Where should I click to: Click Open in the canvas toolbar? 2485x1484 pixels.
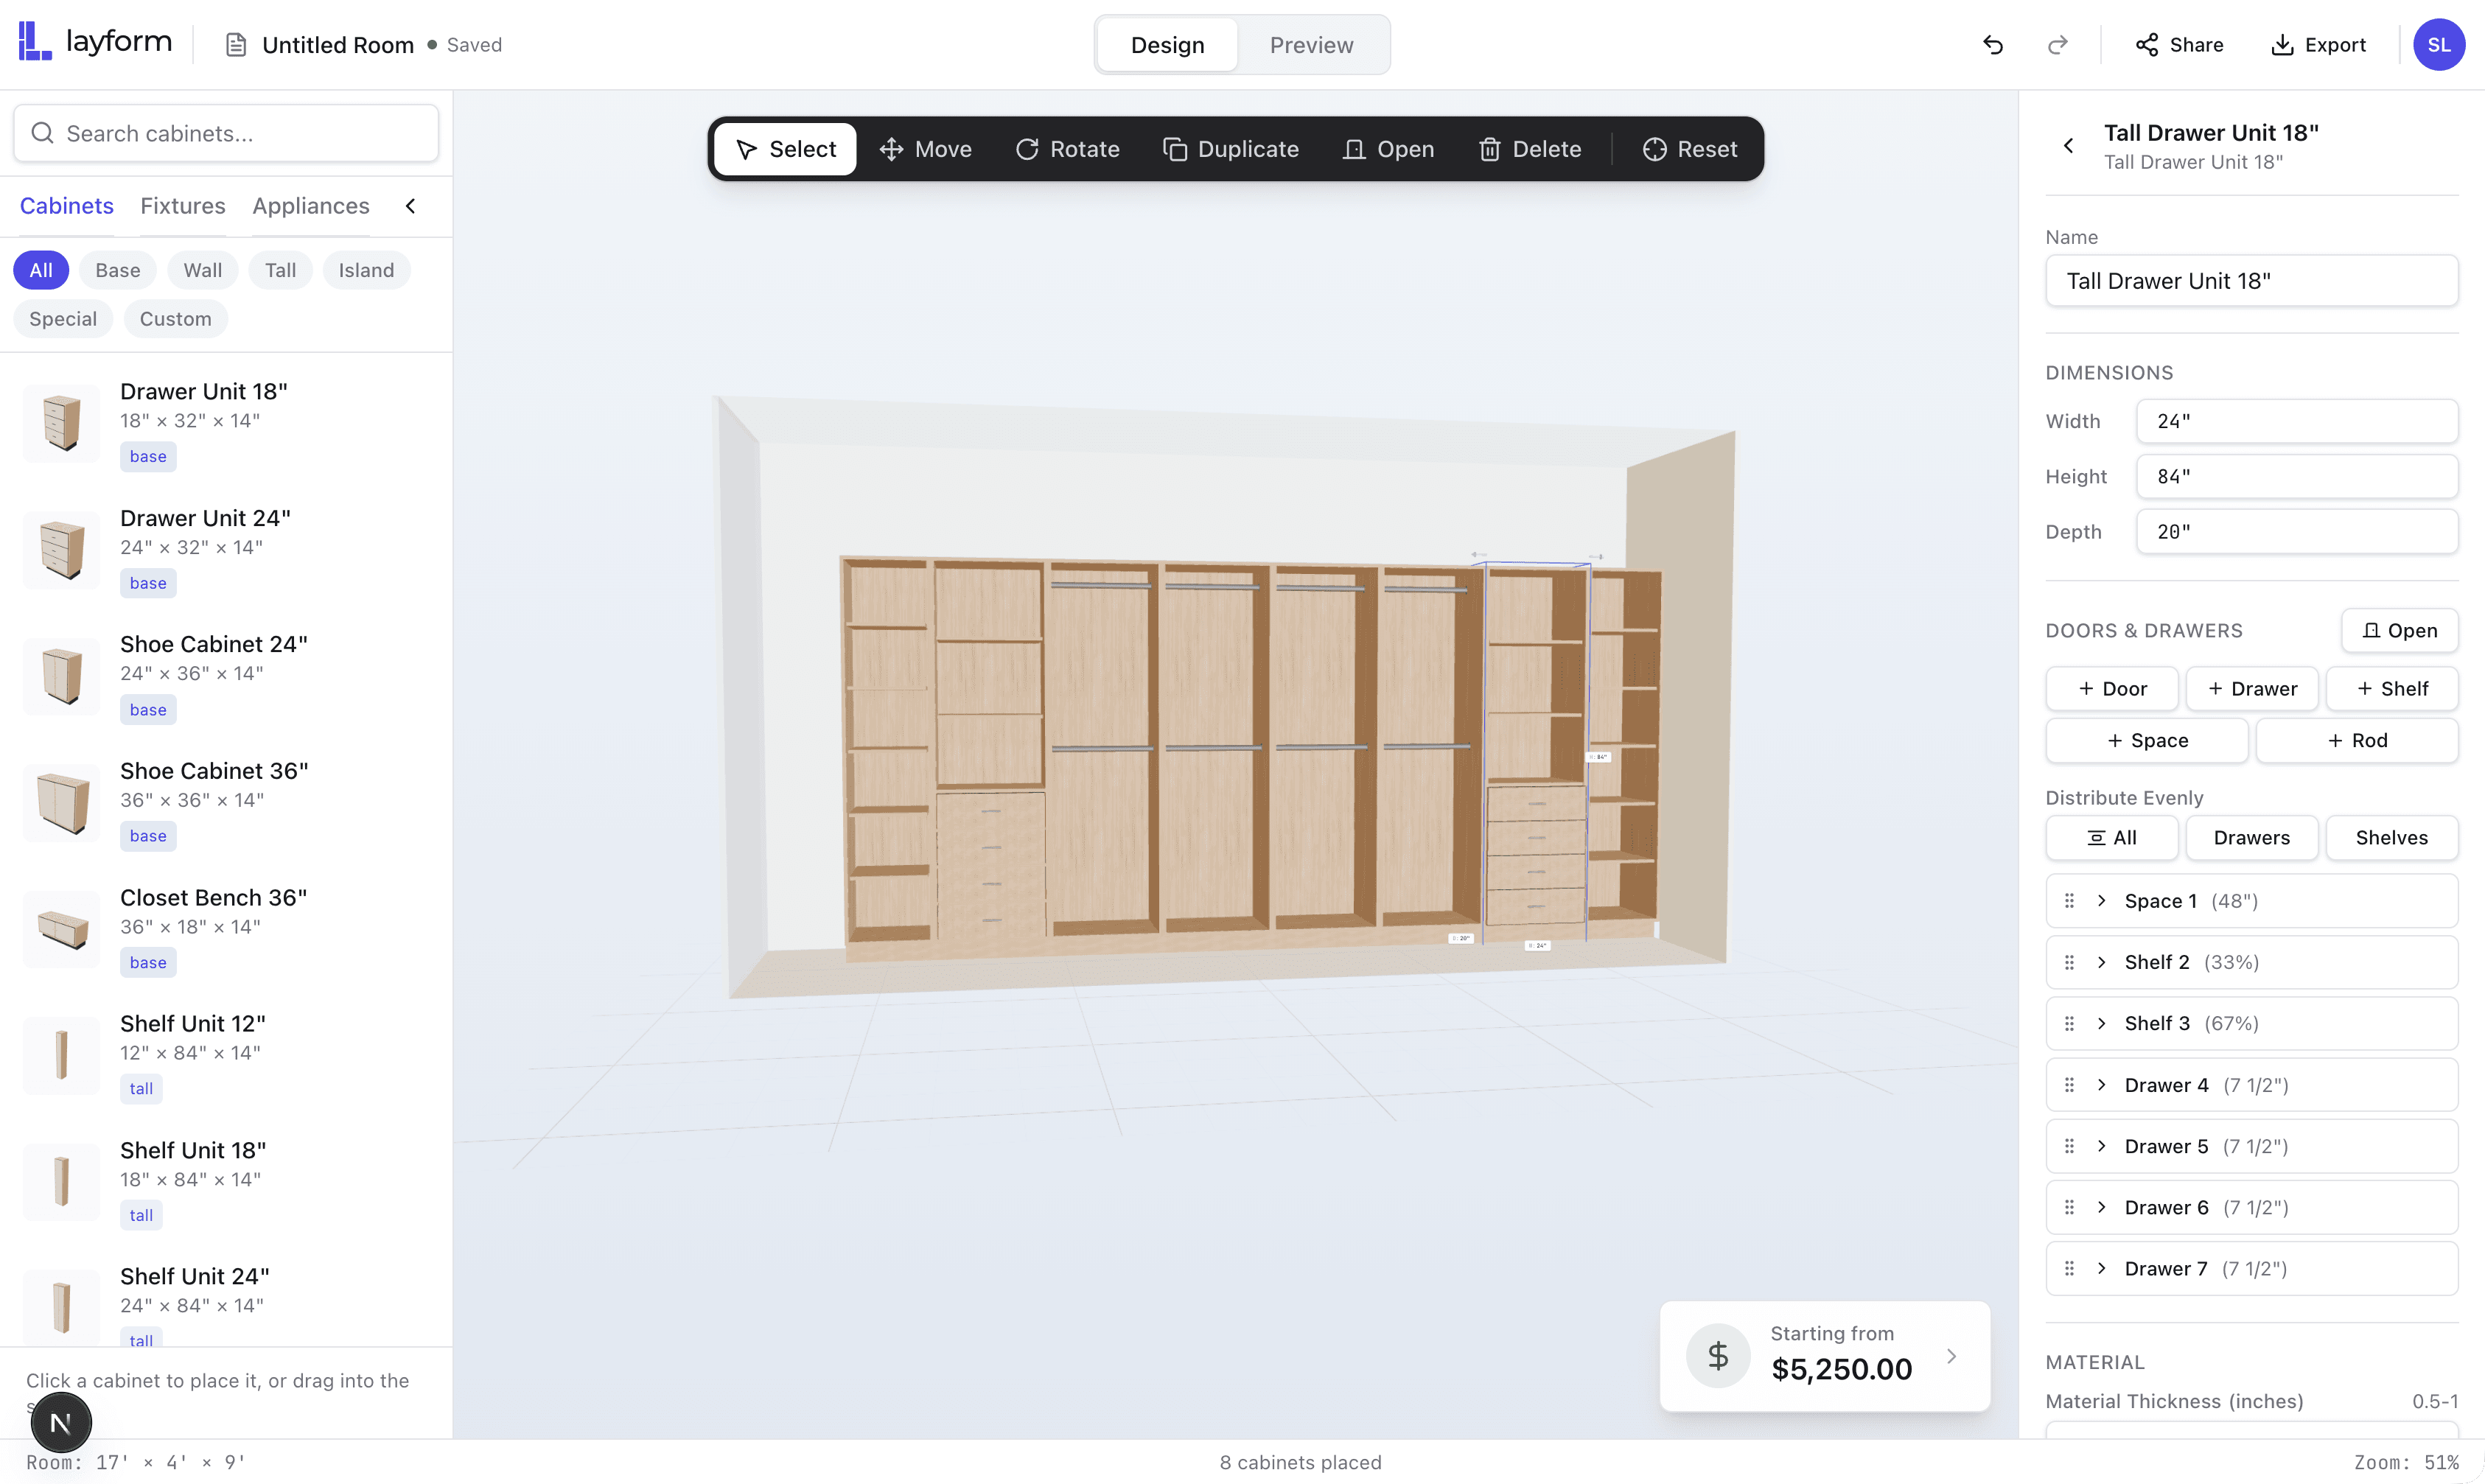1388,149
